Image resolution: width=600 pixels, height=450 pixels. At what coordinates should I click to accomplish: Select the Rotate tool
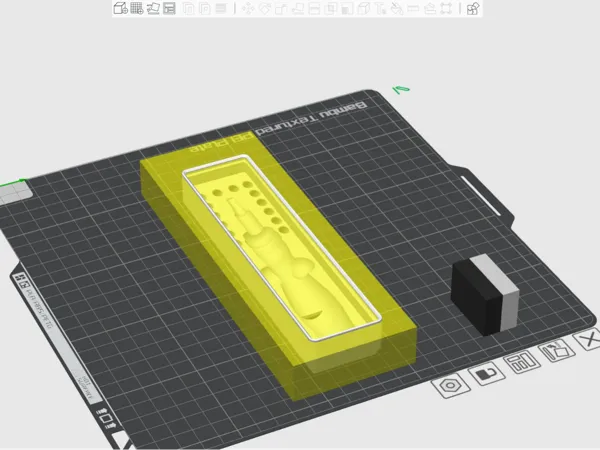[264, 8]
